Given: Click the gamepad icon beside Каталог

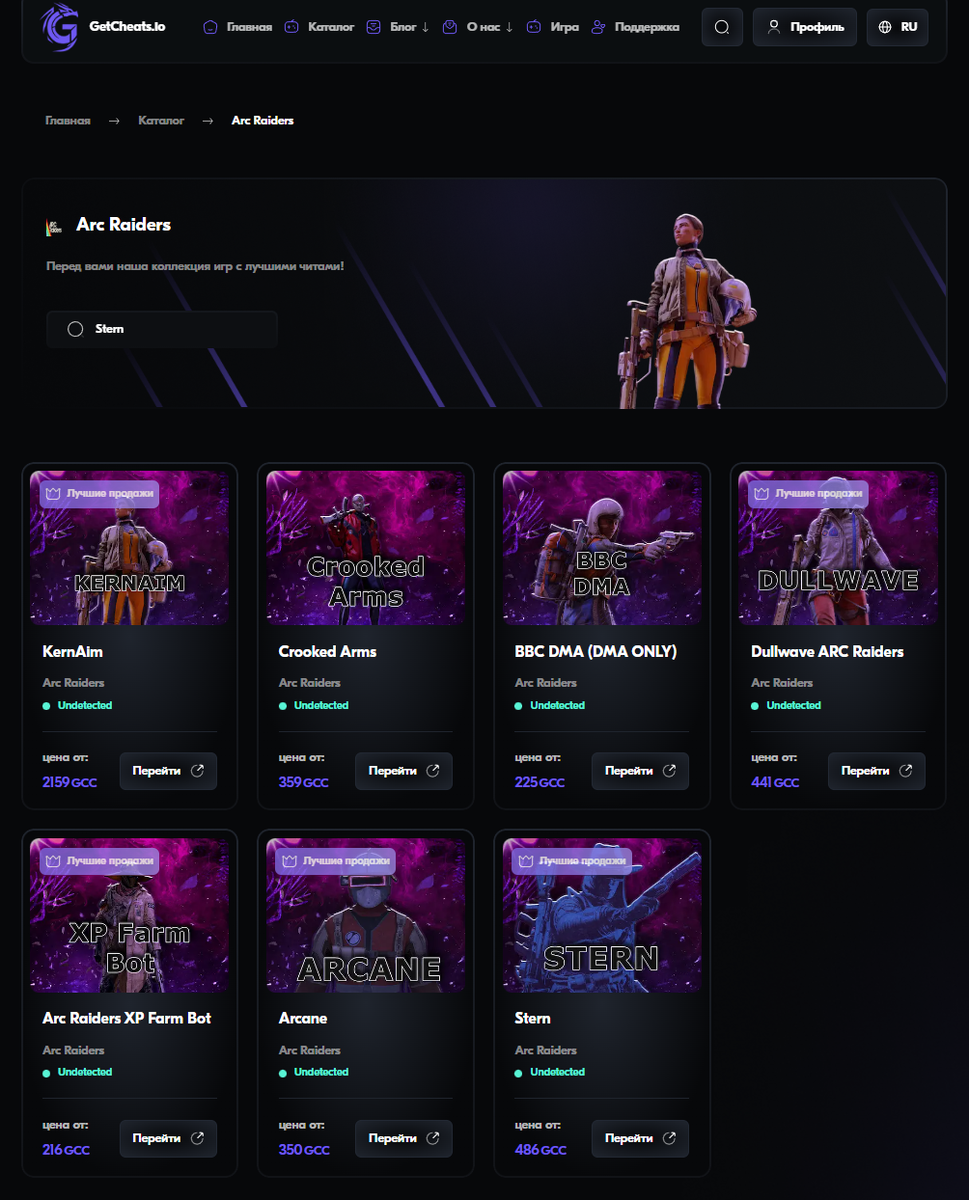Looking at the screenshot, I should click(x=292, y=27).
